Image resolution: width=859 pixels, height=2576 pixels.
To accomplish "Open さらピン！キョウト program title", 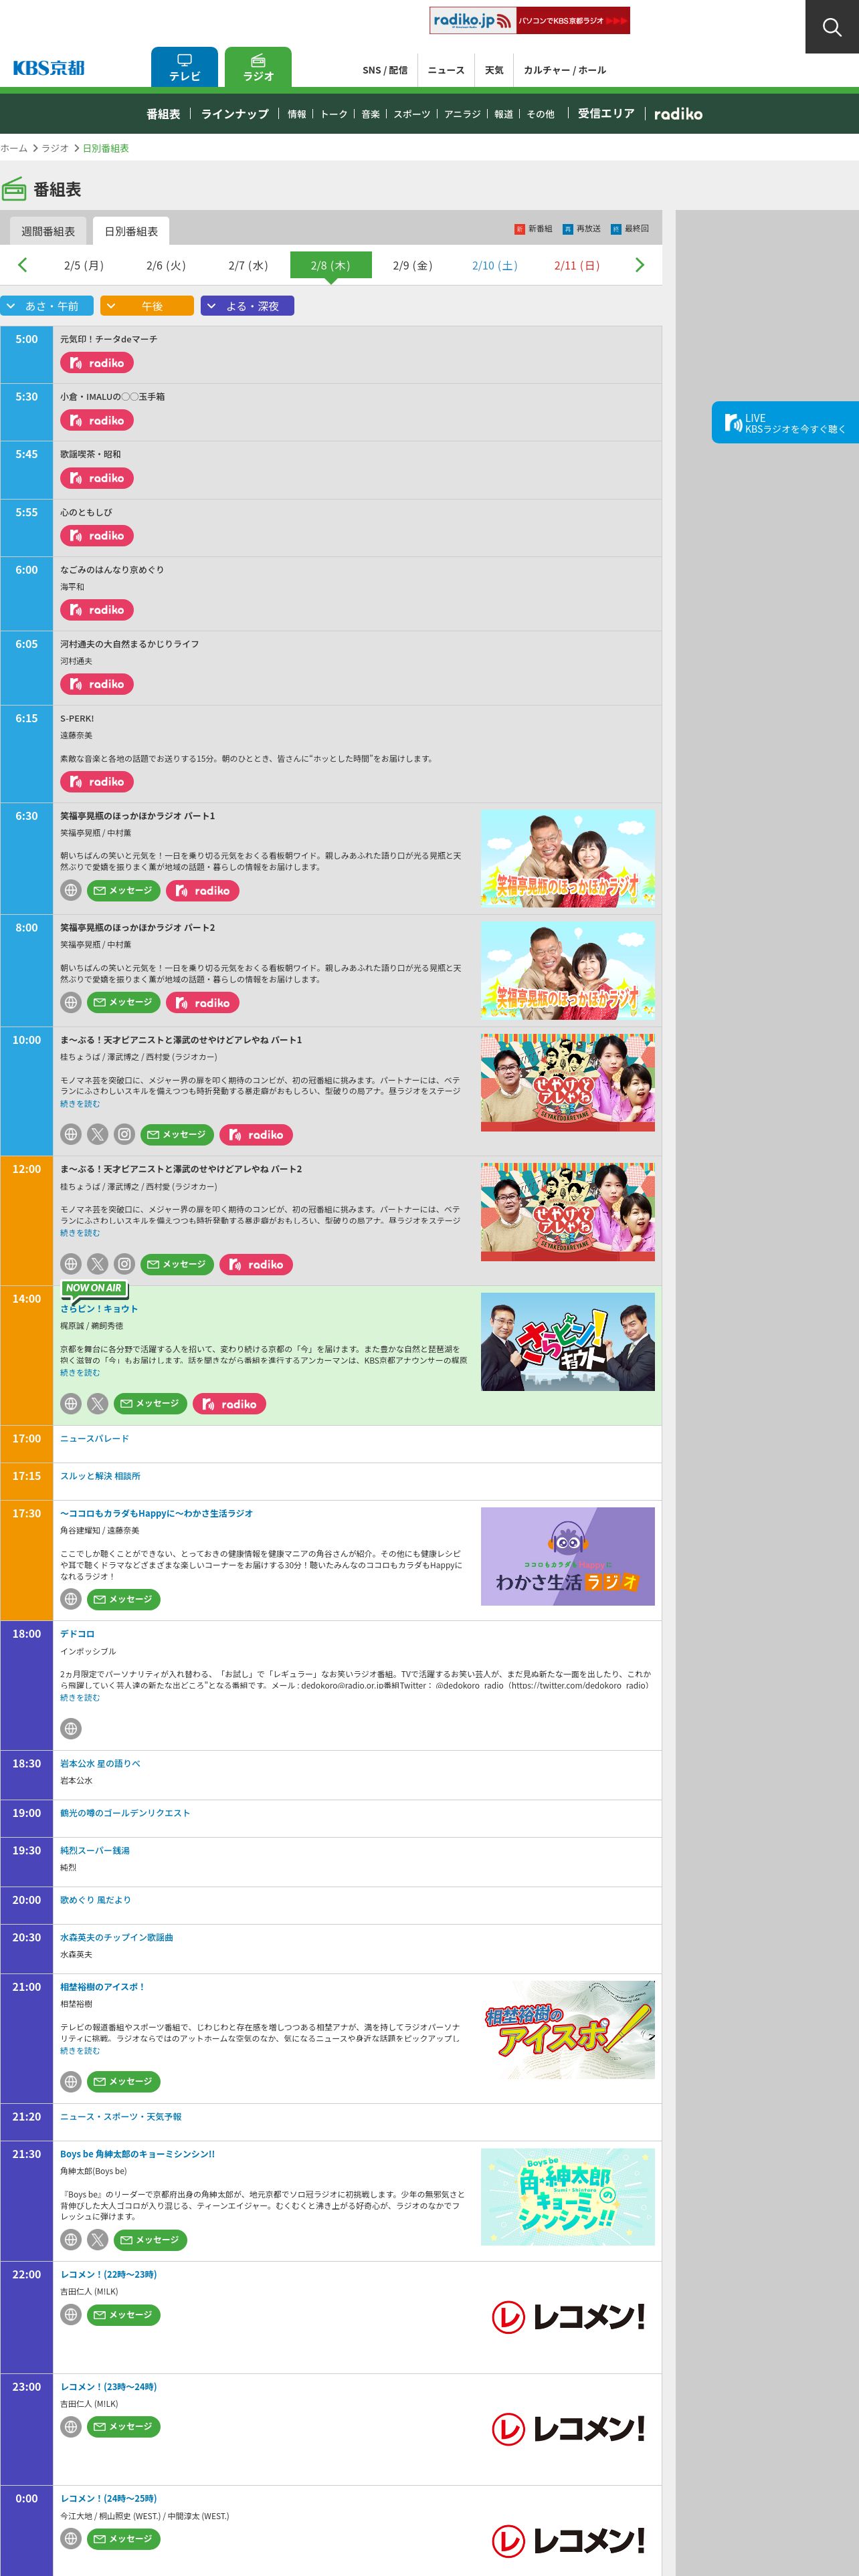I will click(99, 1309).
